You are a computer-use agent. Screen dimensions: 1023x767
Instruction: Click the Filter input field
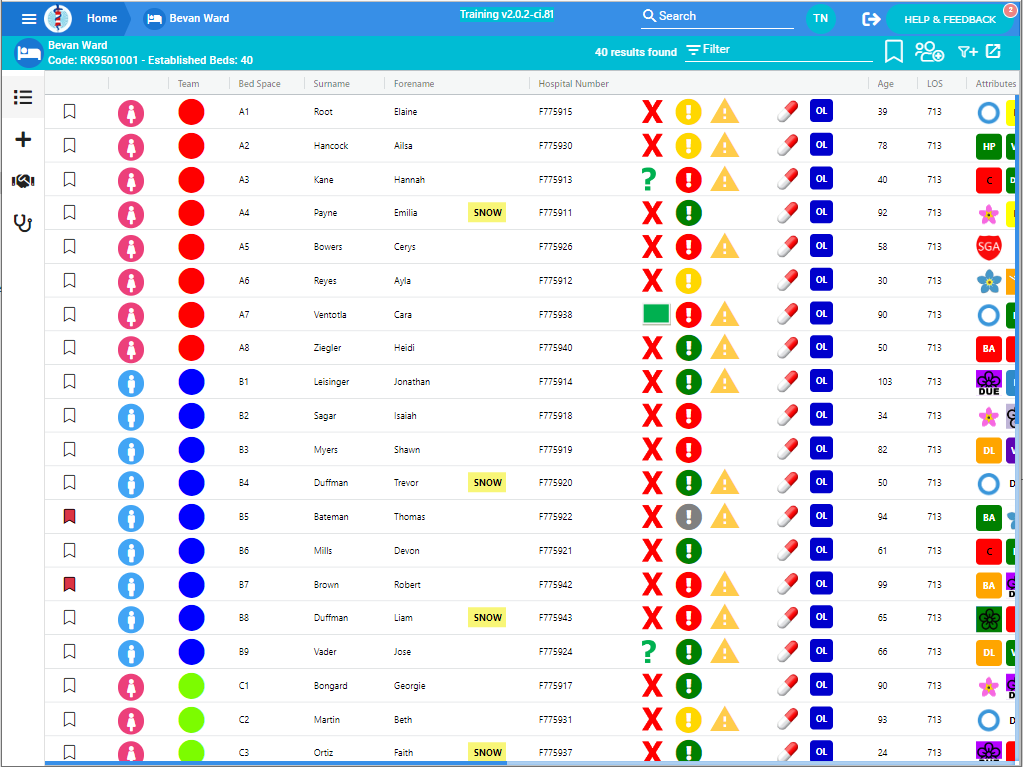(778, 50)
